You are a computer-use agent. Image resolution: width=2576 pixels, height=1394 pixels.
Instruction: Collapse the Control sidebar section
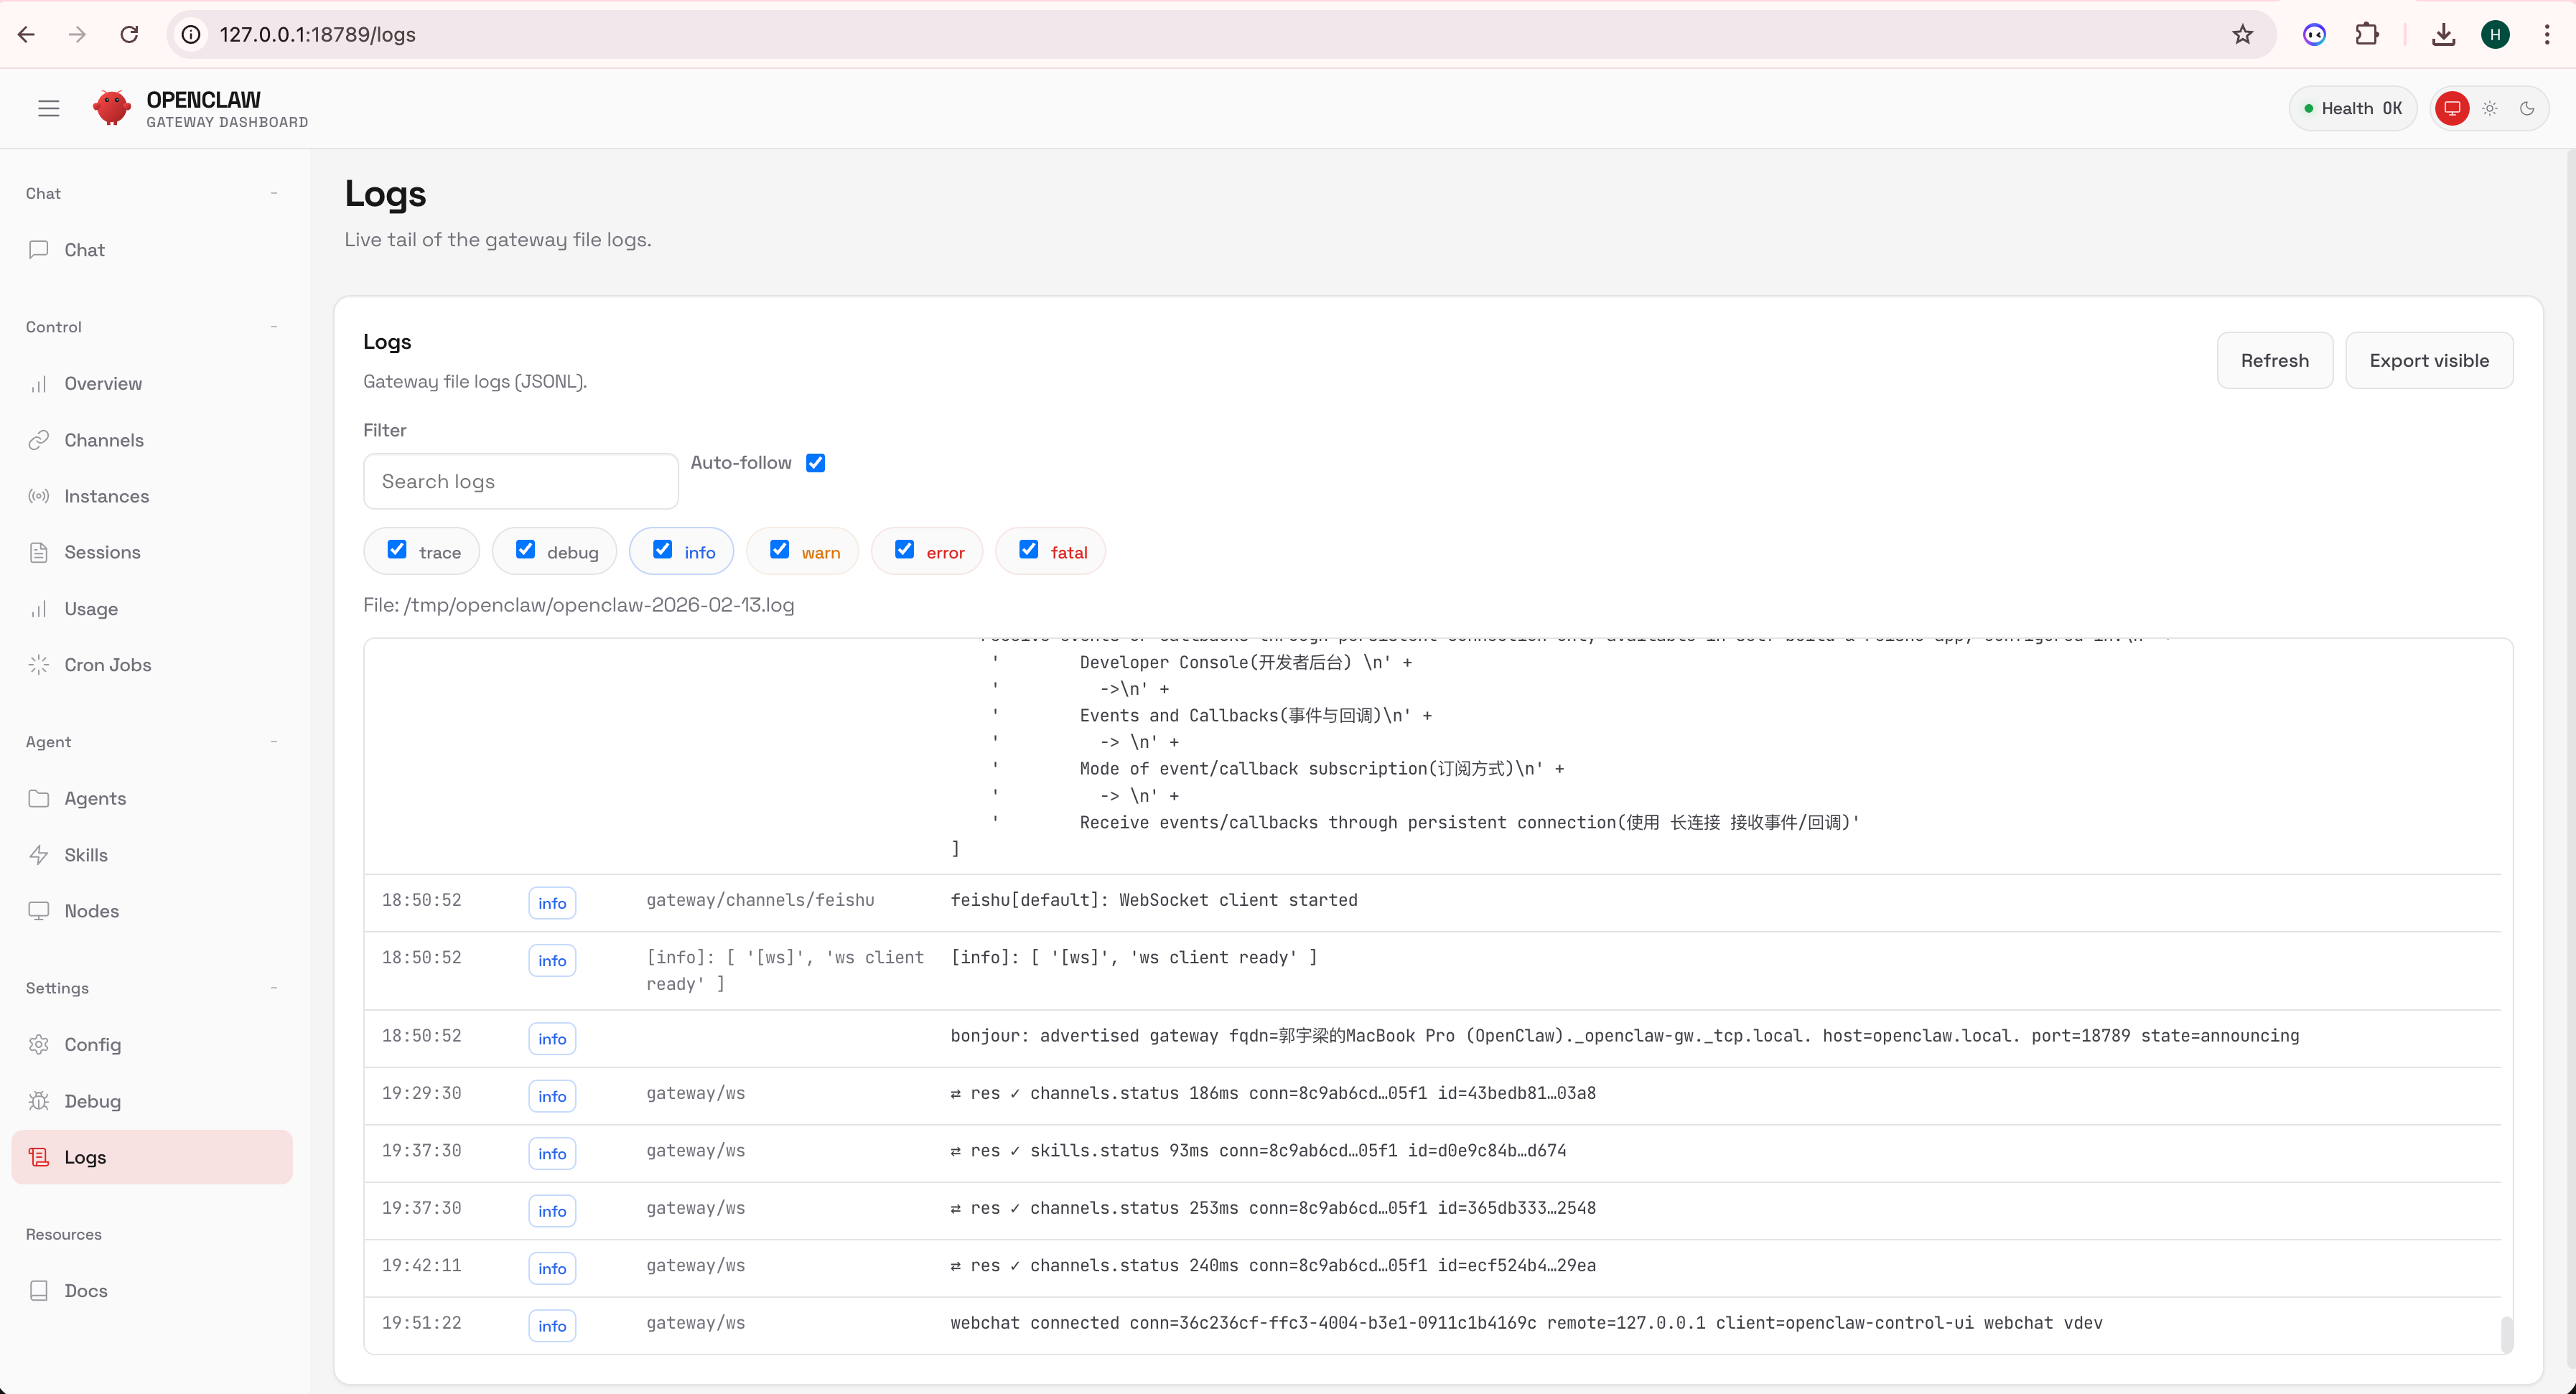tap(273, 327)
